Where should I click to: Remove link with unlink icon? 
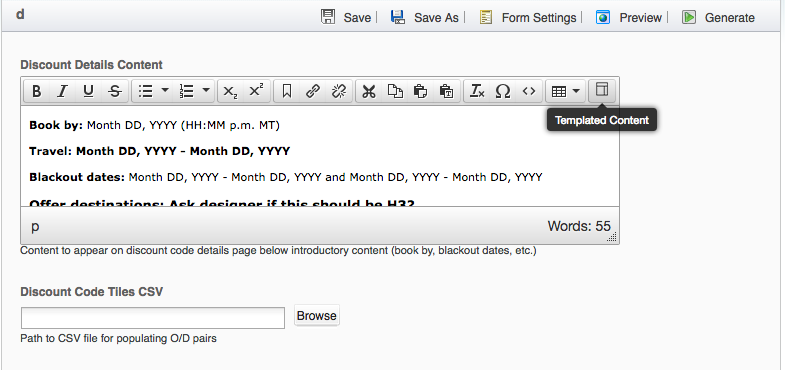pyautogui.click(x=339, y=91)
